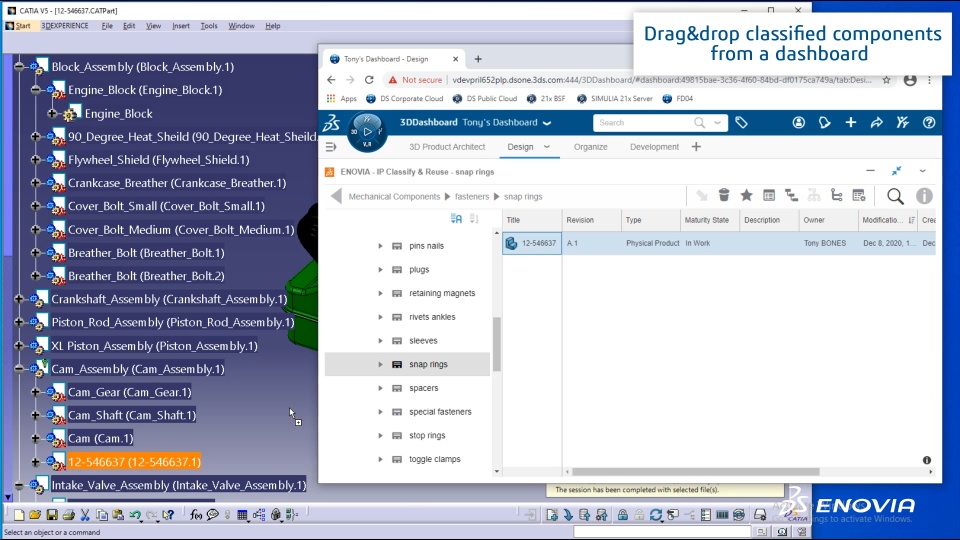960x540 pixels.
Task: Click the star favorite icon in ENOVIA toolbar
Action: pyautogui.click(x=746, y=195)
